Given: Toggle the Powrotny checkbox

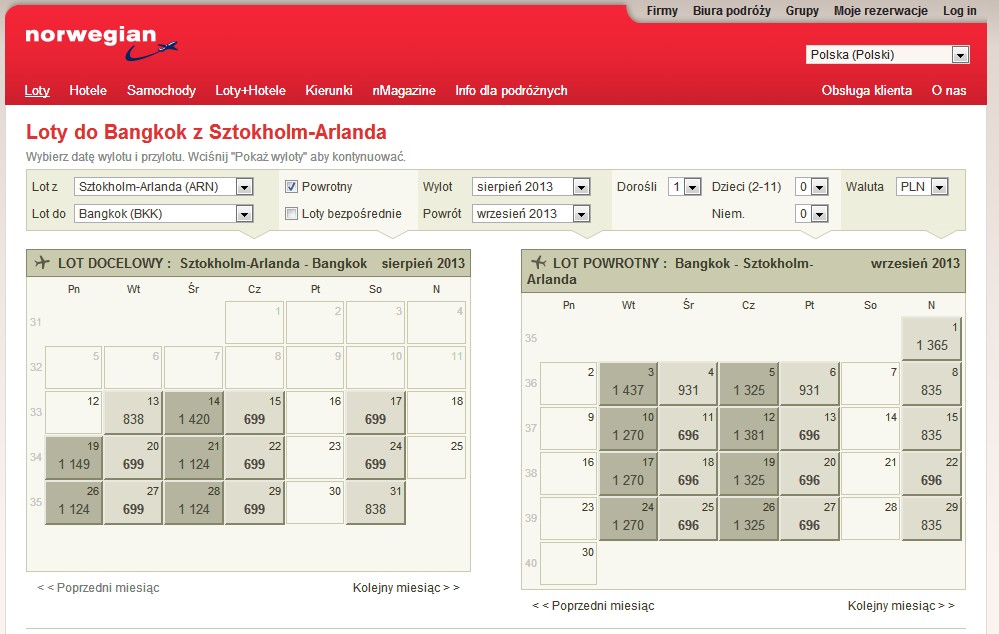Looking at the screenshot, I should [291, 187].
